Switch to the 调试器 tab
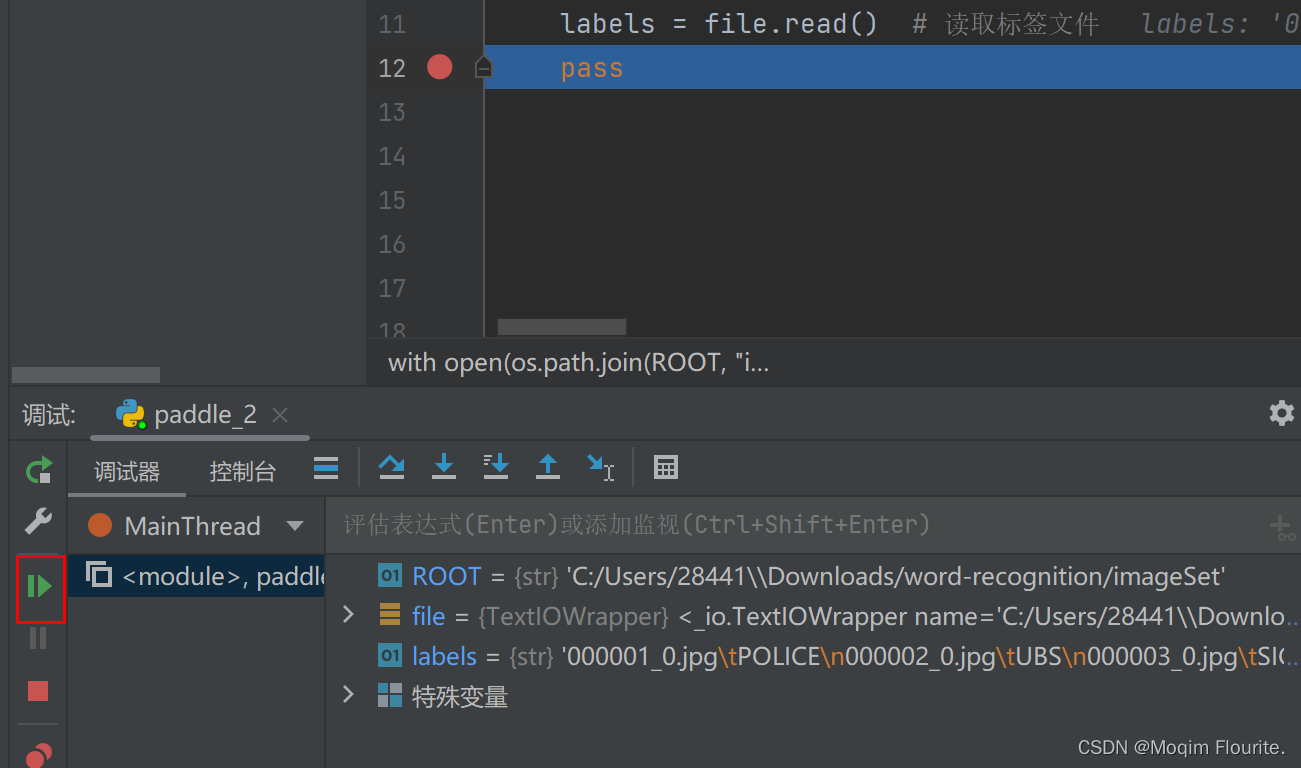 (x=127, y=472)
